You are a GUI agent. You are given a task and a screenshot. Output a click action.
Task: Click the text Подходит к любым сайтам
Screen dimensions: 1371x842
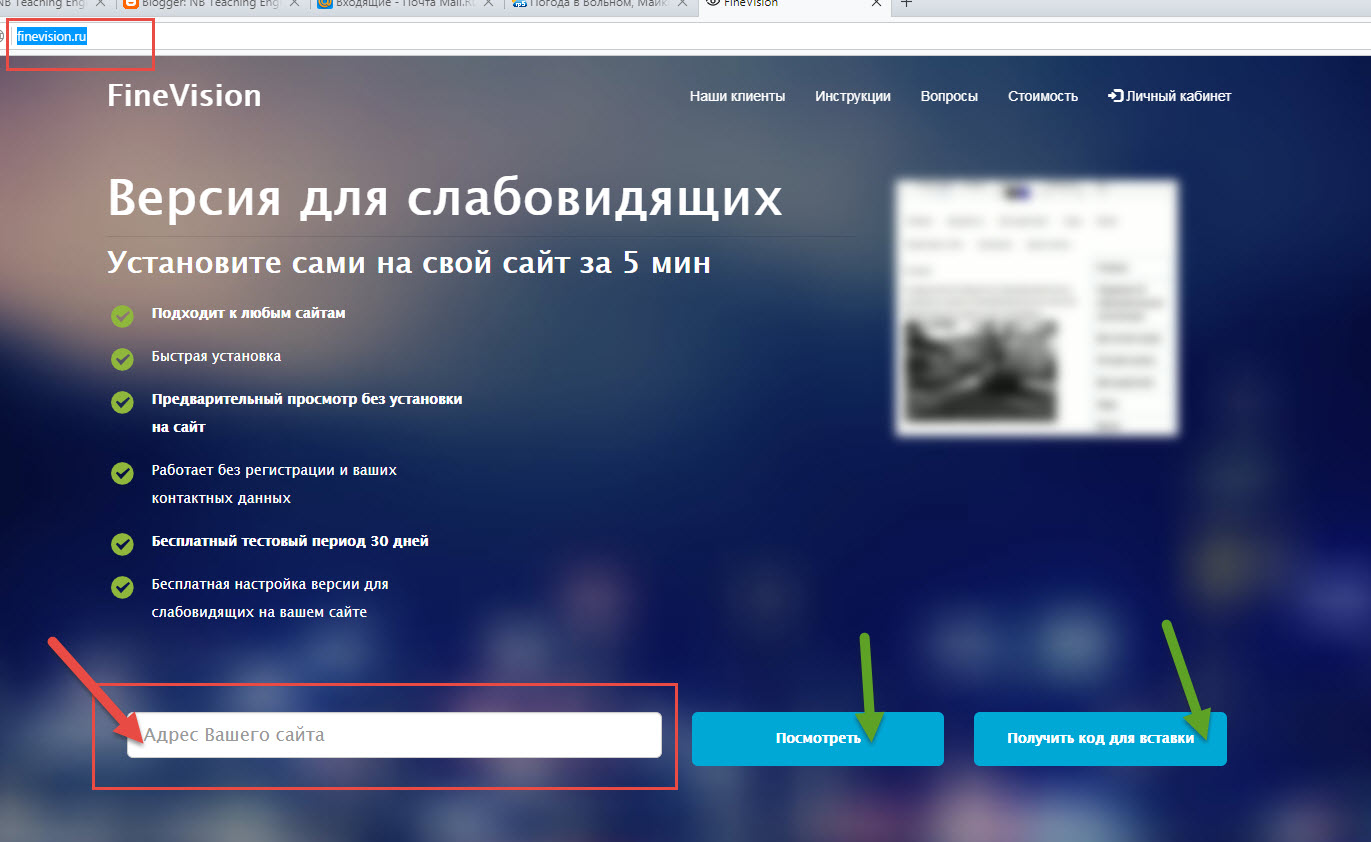pos(248,313)
